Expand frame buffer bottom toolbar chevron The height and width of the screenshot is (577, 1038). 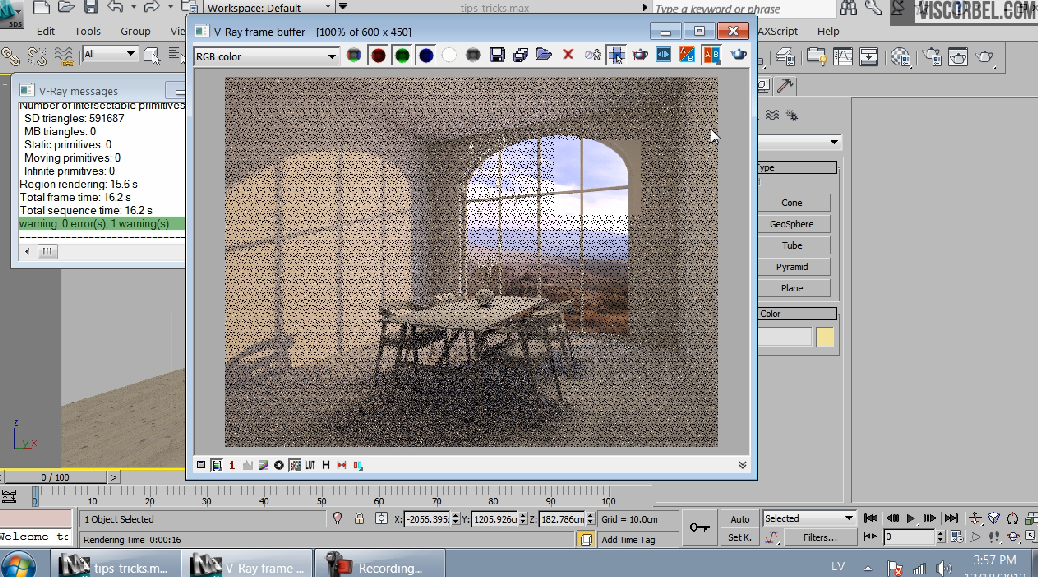click(x=742, y=465)
